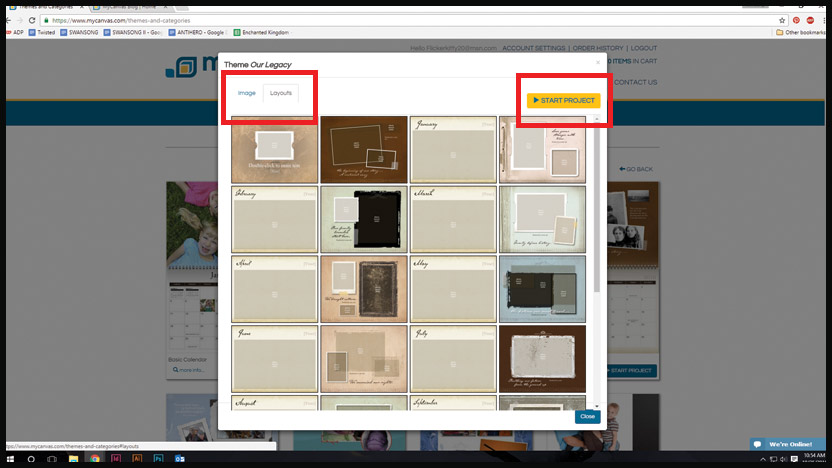The height and width of the screenshot is (468, 832).
Task: Open the Enchanted Kingdom bookmark
Action: [x=261, y=32]
